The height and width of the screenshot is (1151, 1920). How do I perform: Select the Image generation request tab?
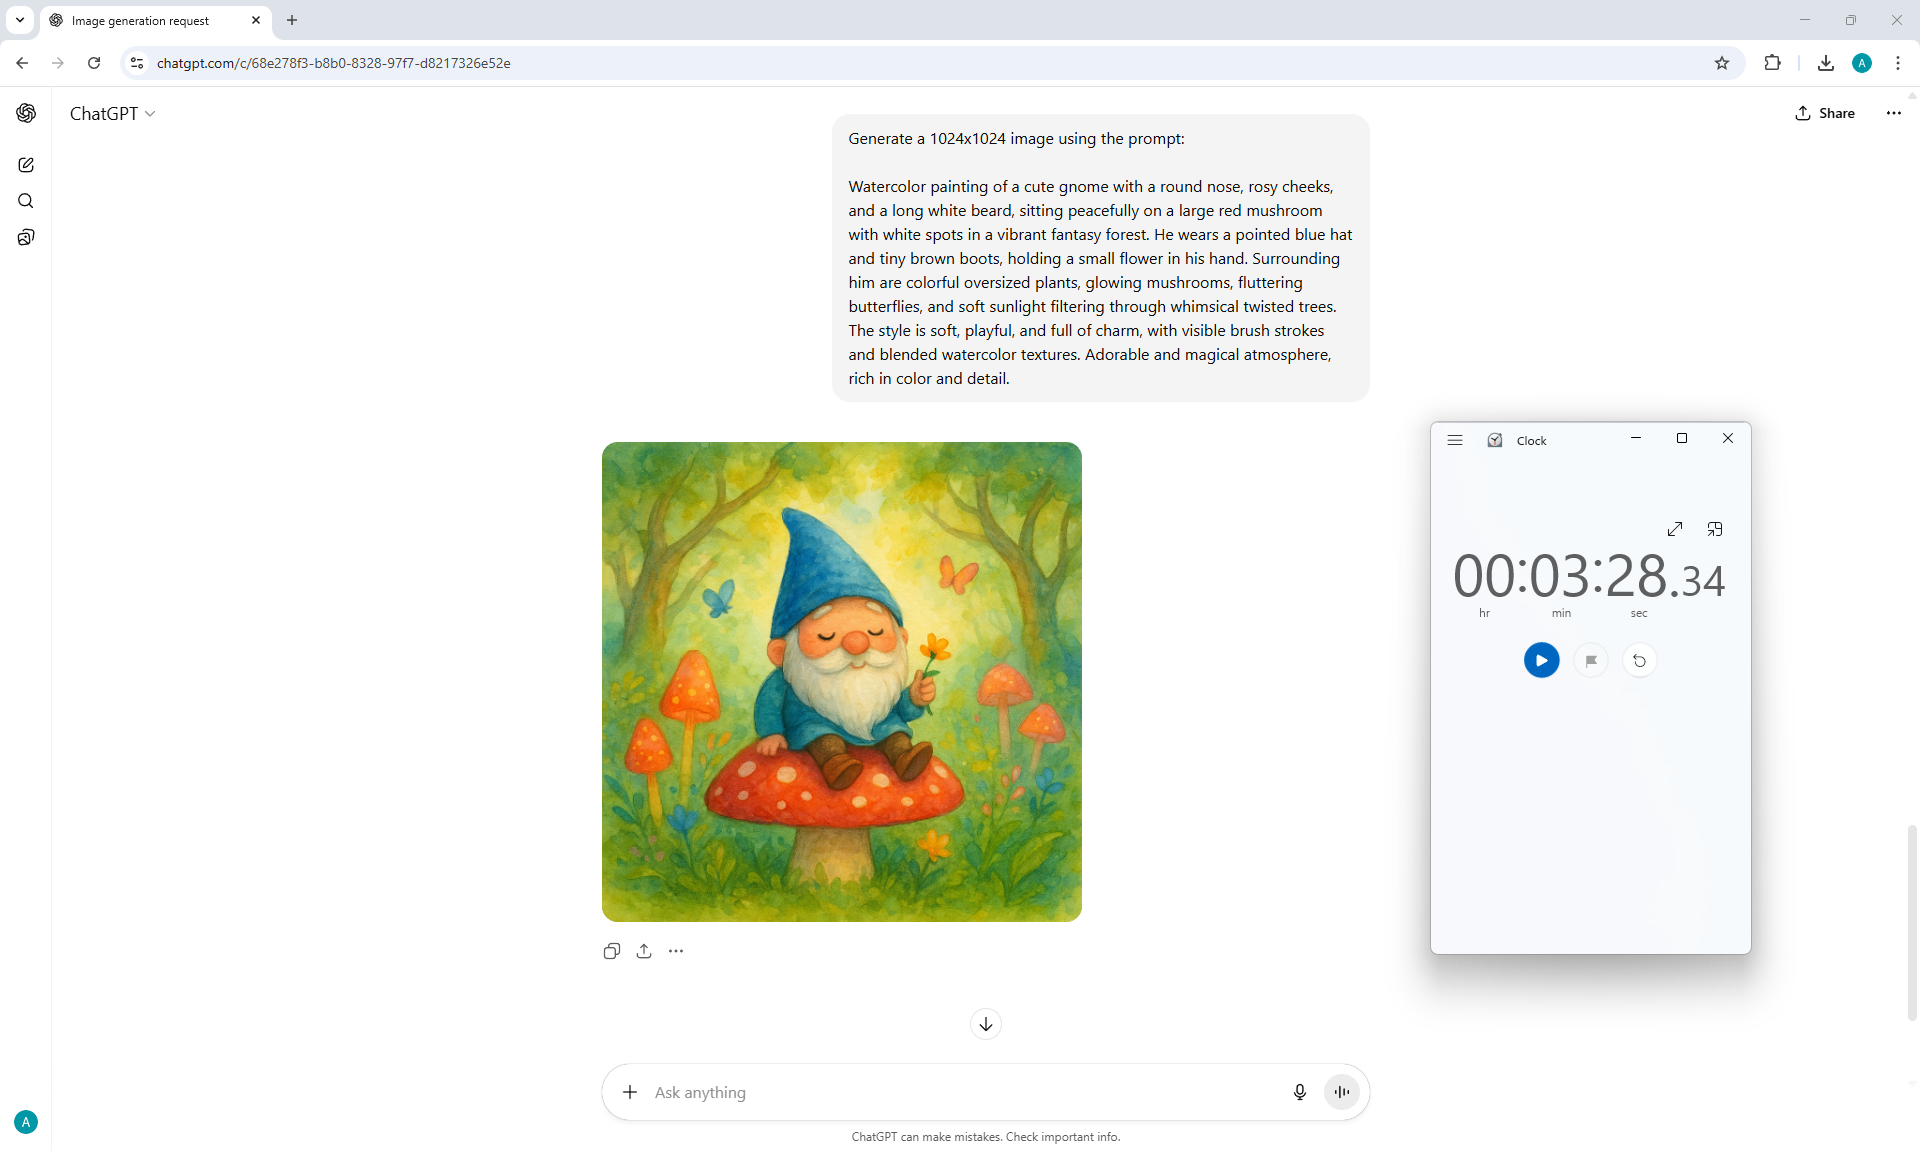click(141, 20)
